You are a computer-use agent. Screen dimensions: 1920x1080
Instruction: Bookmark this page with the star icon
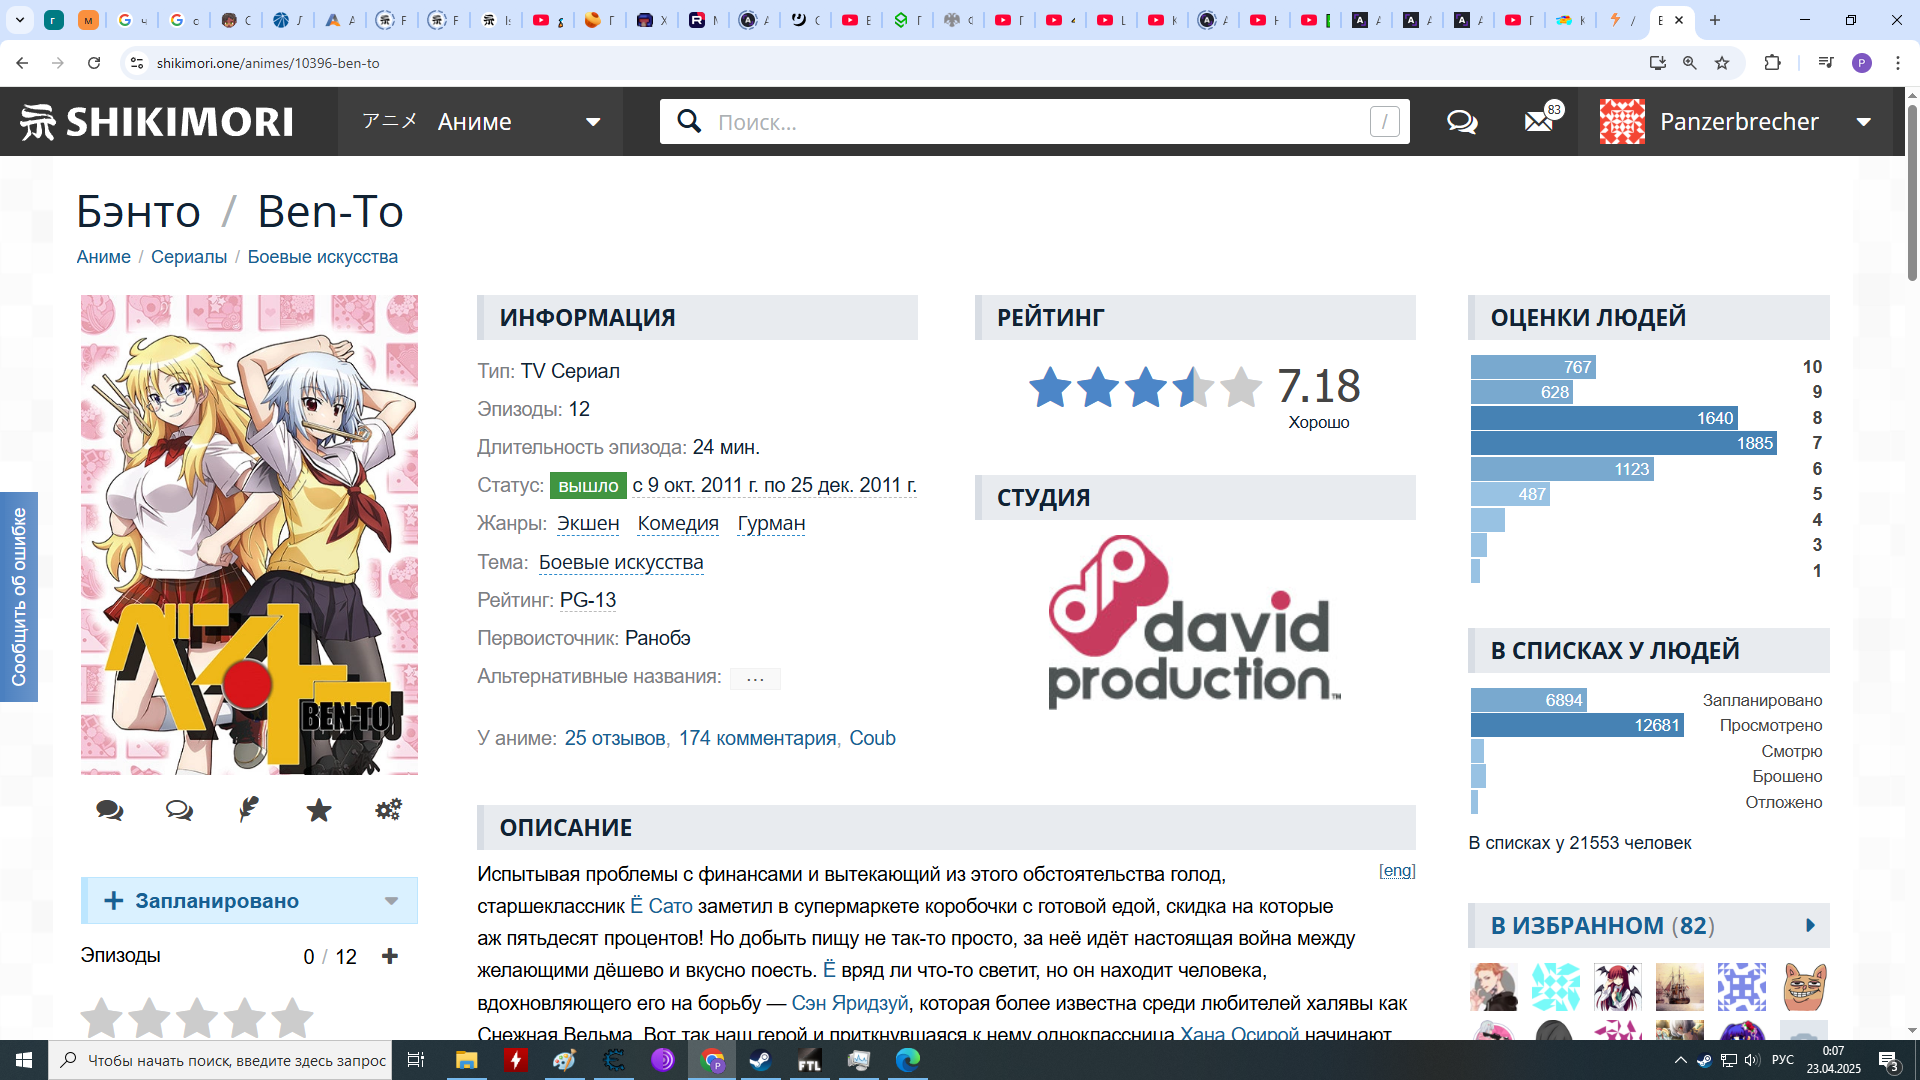tap(1722, 63)
